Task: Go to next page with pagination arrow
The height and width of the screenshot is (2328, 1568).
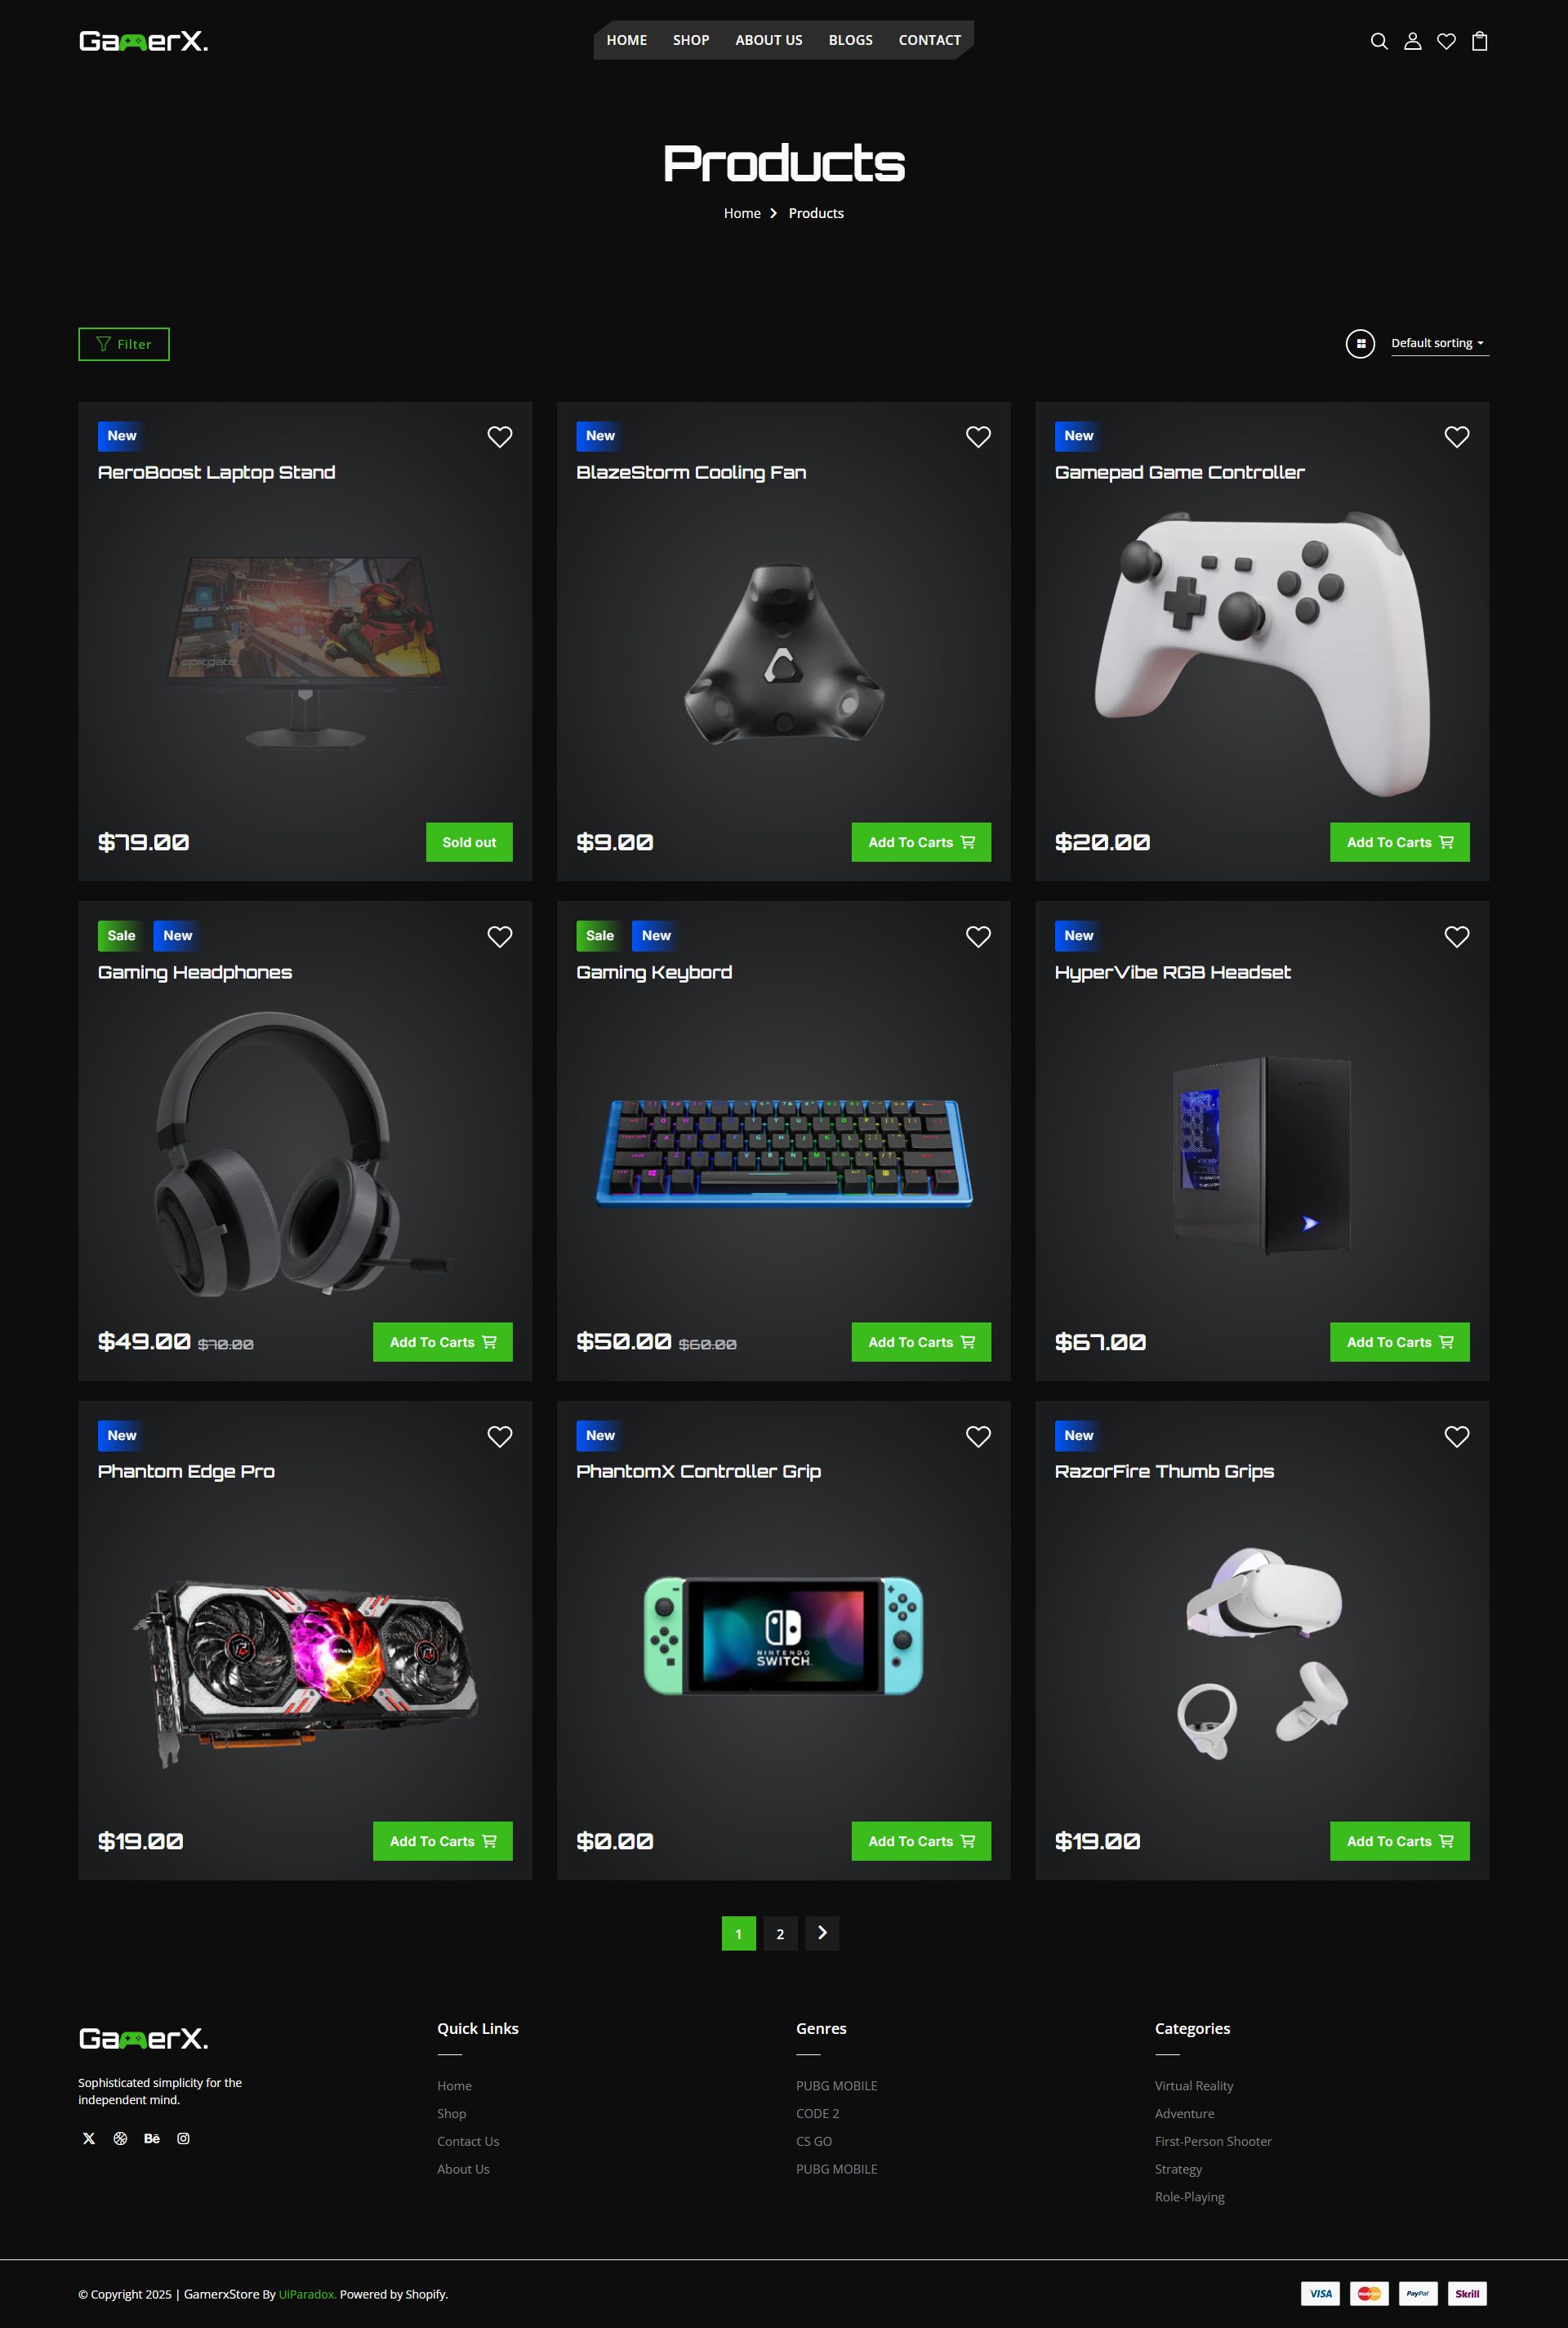Action: [822, 1933]
